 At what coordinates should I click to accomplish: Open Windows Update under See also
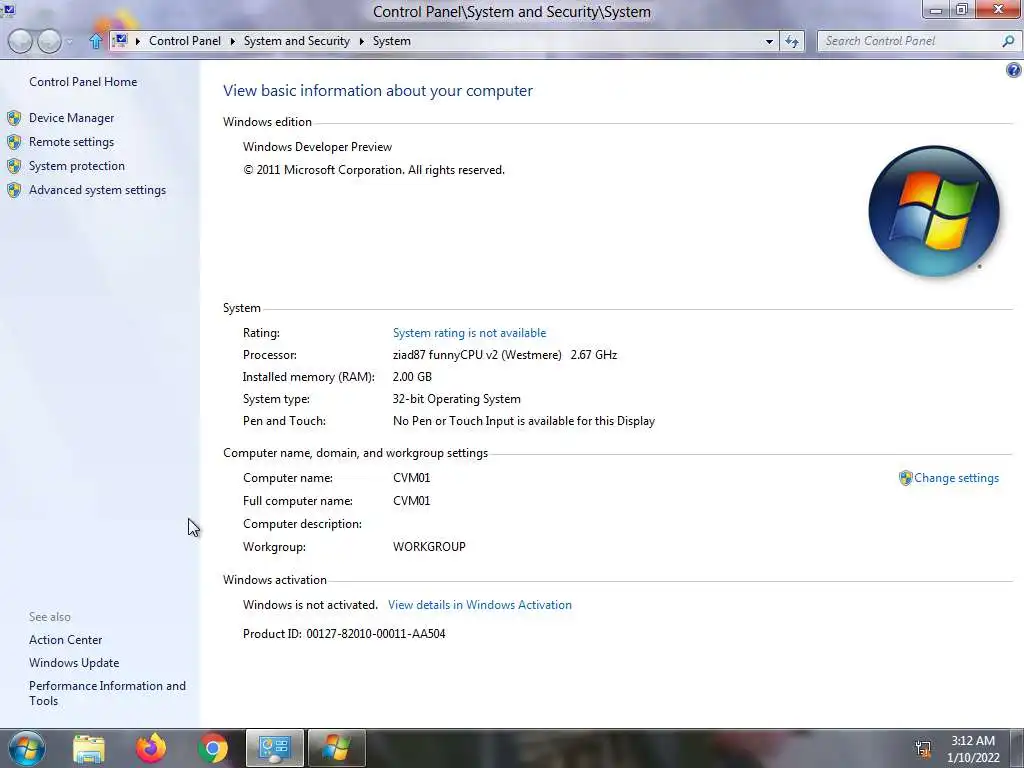[x=74, y=663]
